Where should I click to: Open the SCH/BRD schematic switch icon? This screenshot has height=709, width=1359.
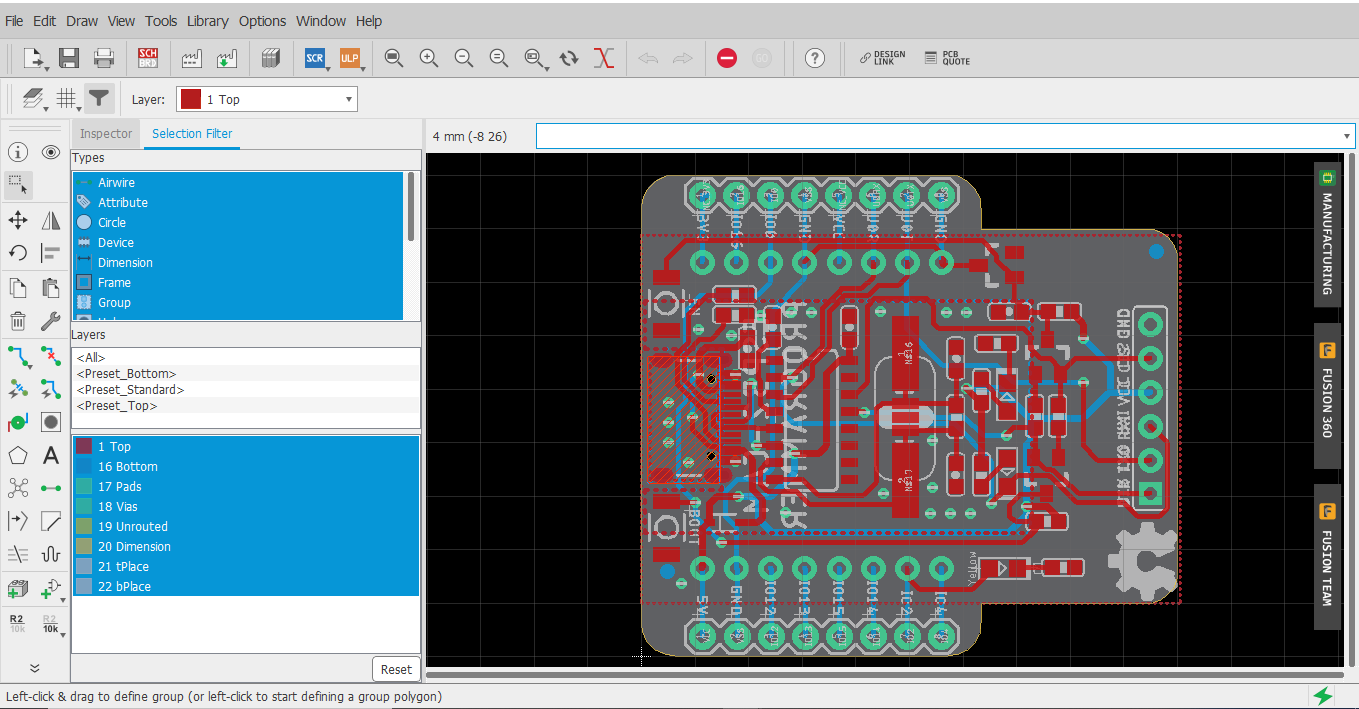147,58
